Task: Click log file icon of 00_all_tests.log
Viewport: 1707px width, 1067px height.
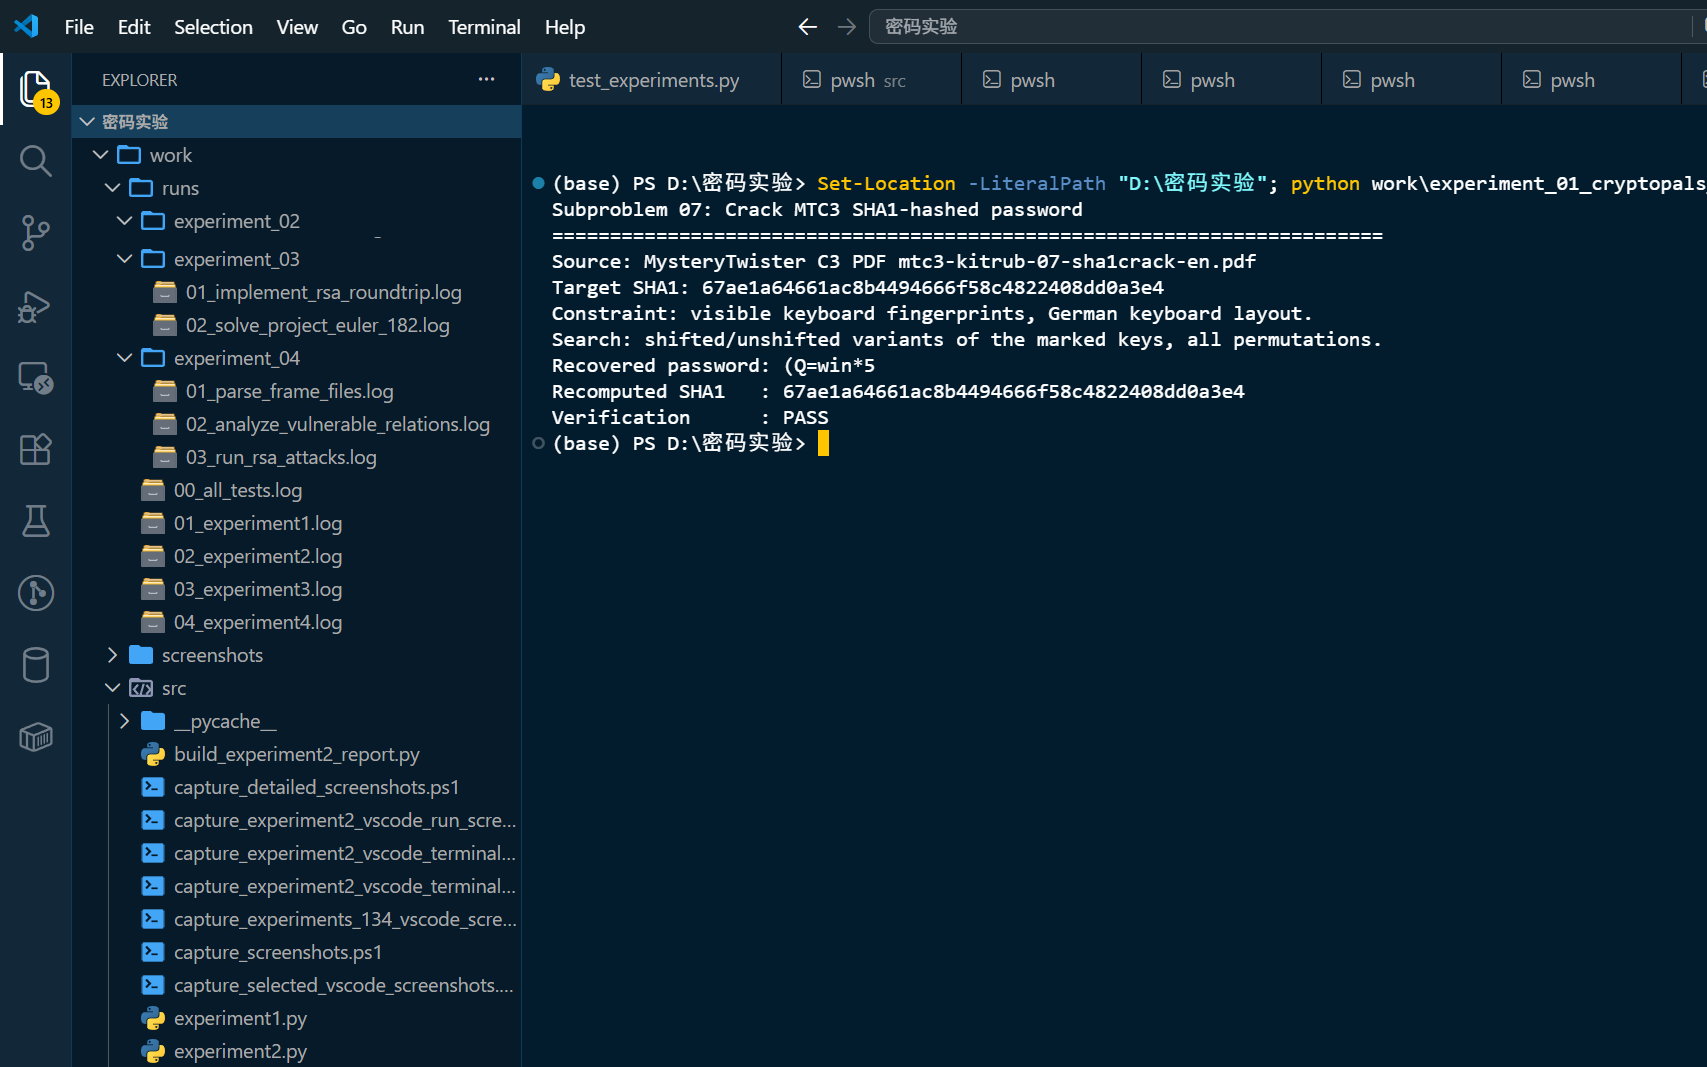Action: (x=153, y=490)
